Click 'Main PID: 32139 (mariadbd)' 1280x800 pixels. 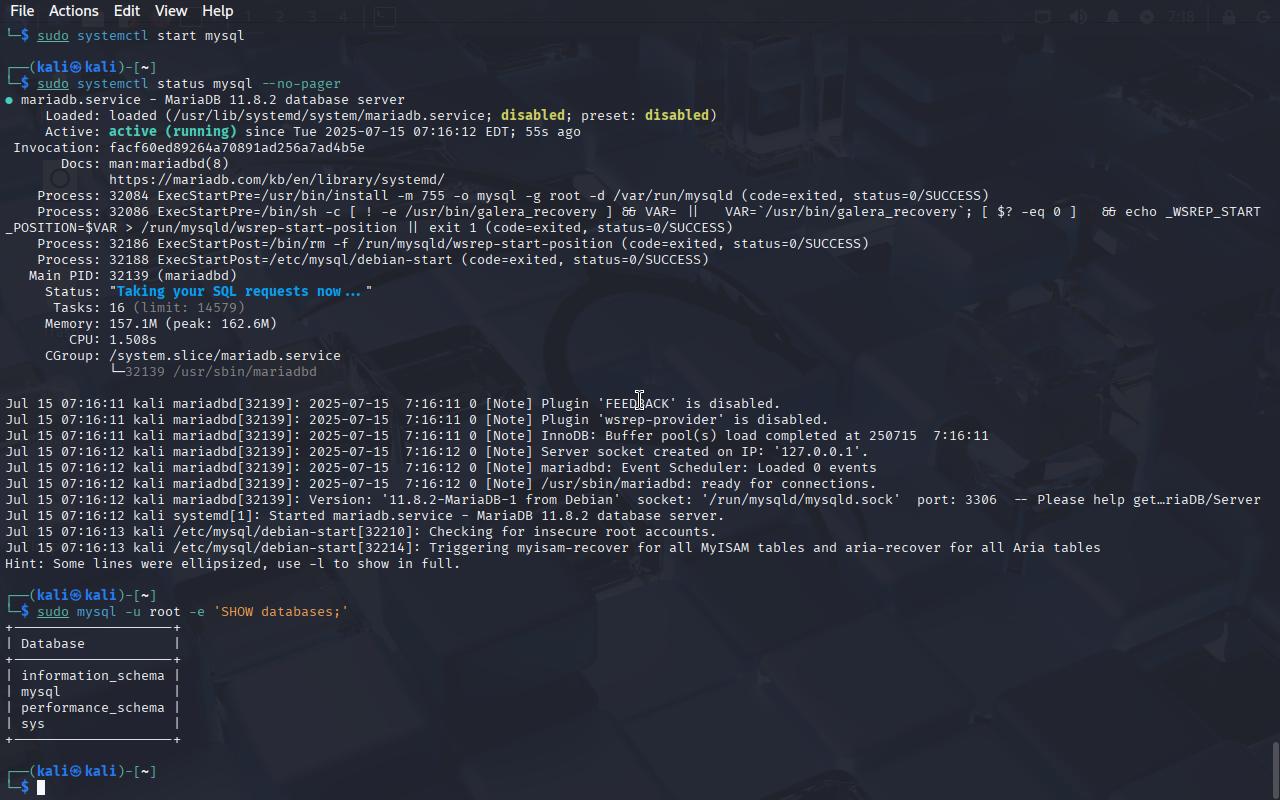tap(133, 276)
